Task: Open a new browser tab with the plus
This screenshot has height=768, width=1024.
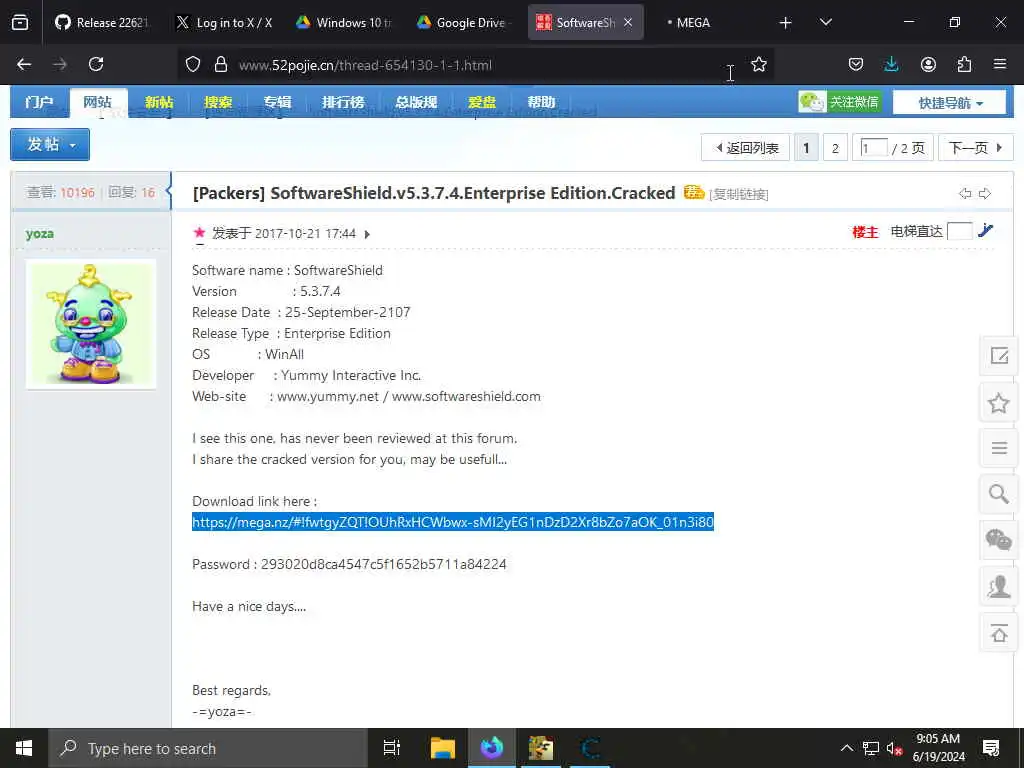Action: [786, 23]
